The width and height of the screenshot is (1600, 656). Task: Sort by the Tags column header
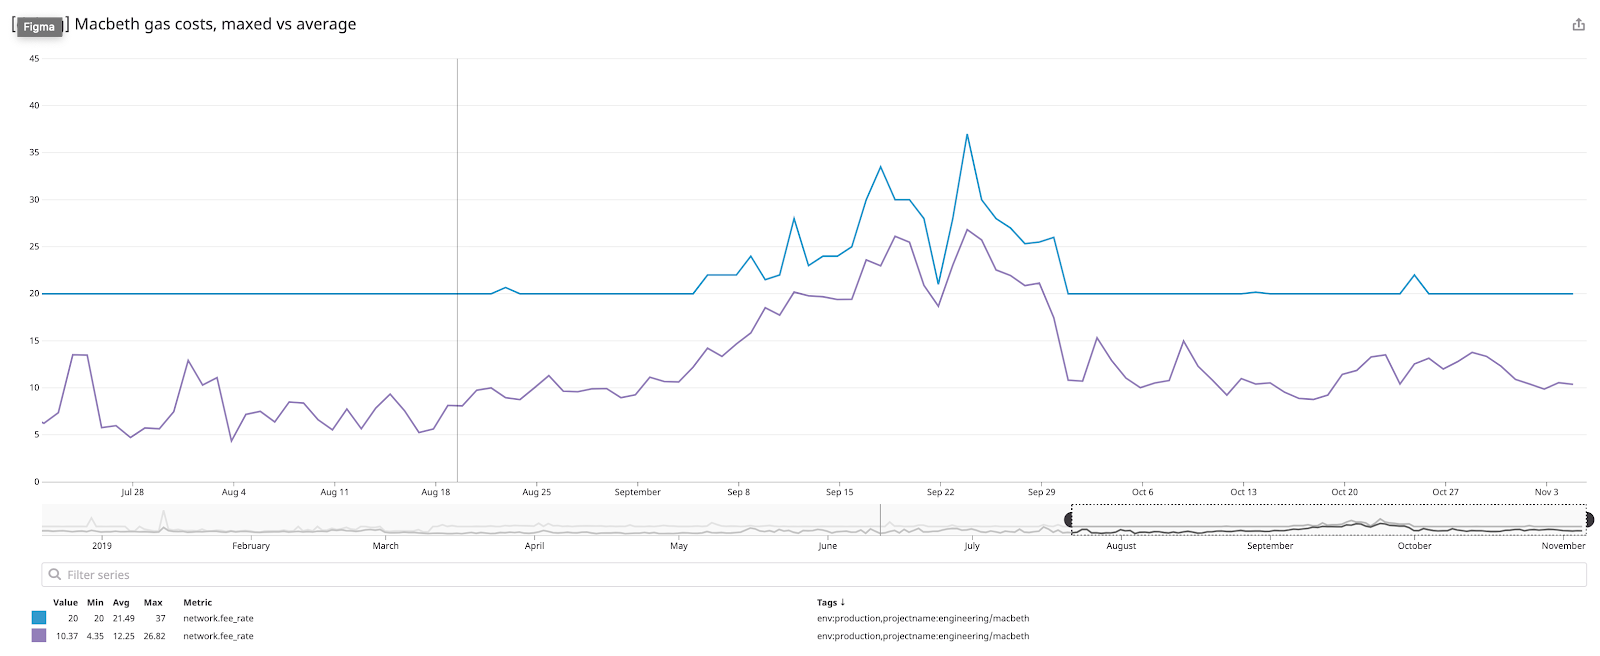(x=827, y=603)
